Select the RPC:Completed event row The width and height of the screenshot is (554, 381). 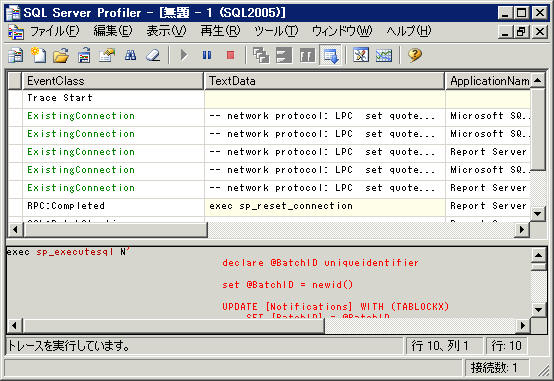[269, 206]
